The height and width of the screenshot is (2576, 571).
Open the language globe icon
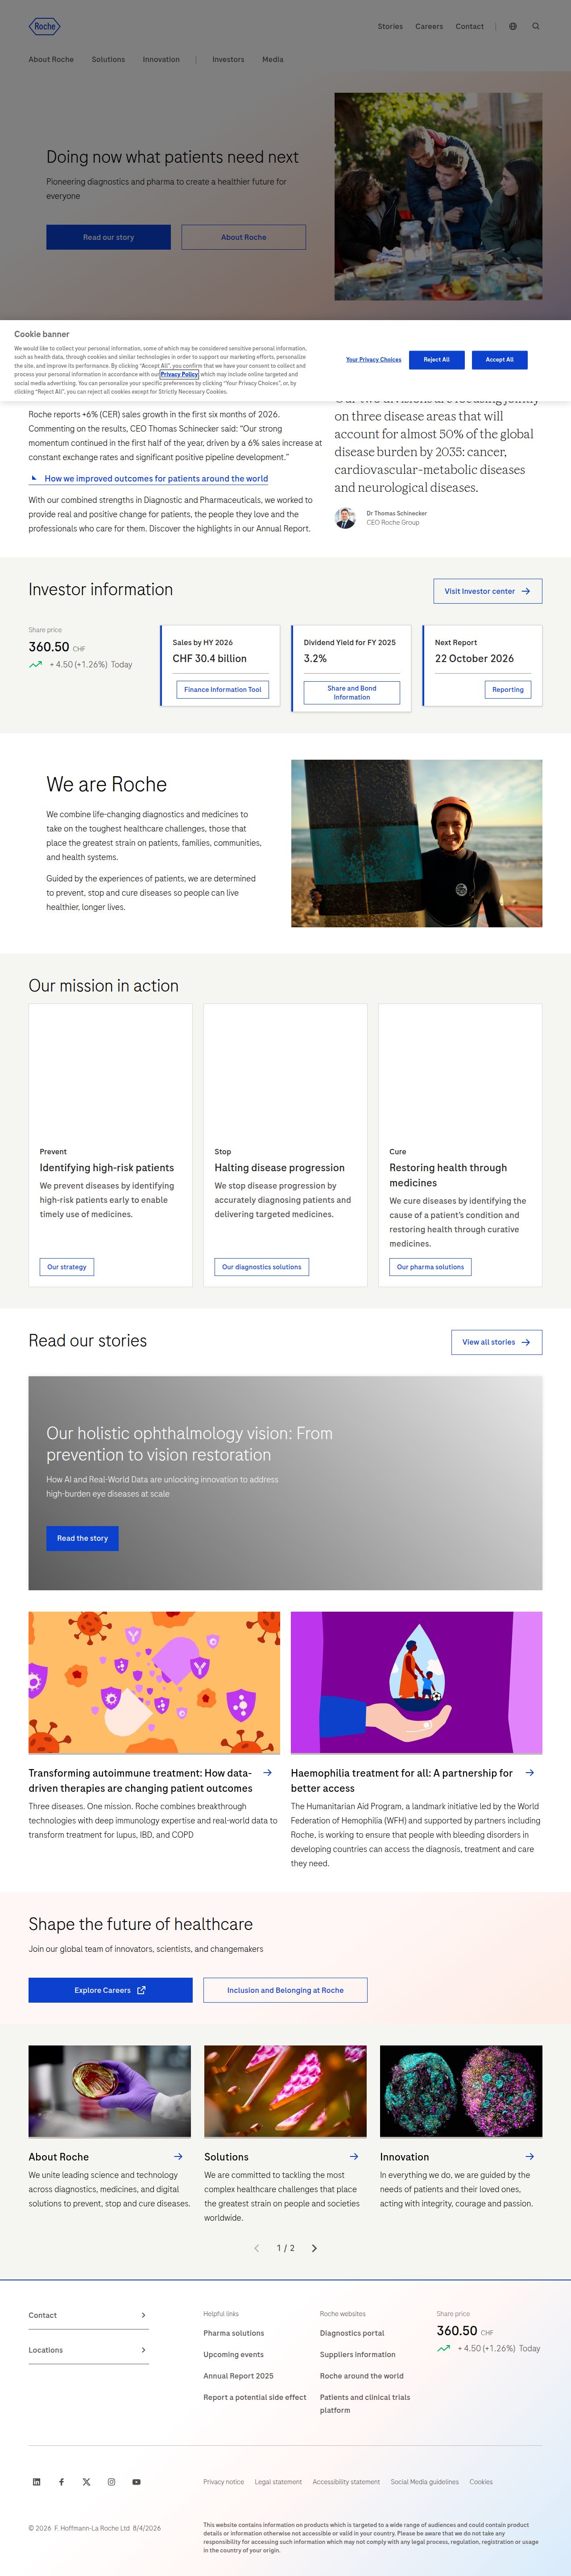point(513,27)
